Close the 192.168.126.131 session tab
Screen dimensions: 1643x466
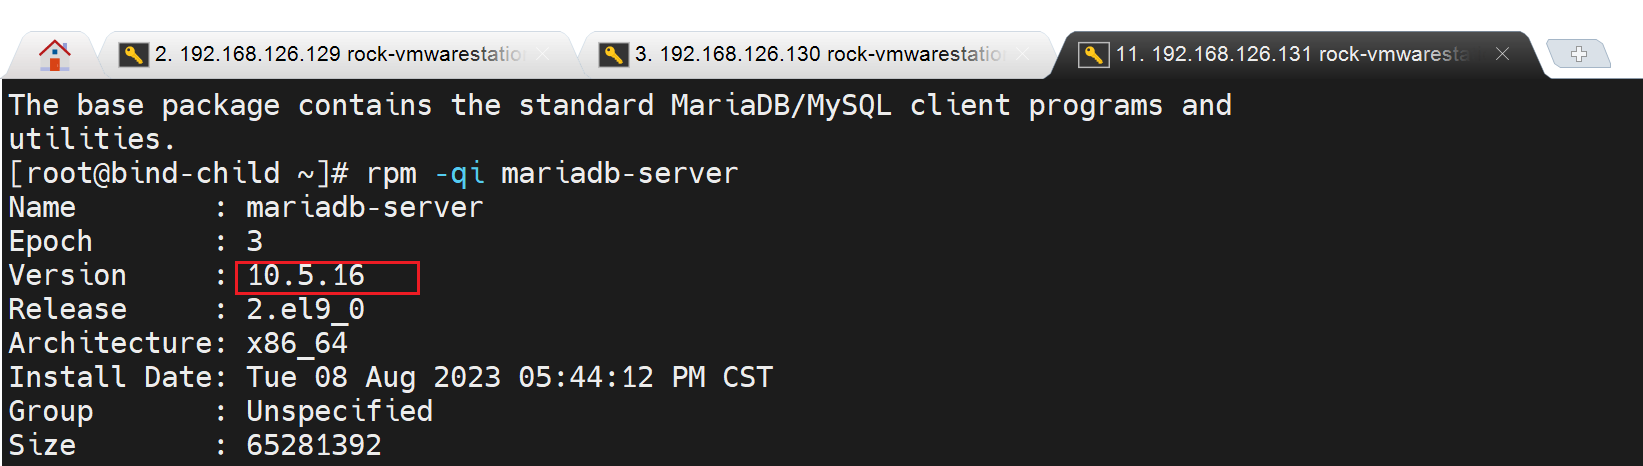click(x=1502, y=54)
